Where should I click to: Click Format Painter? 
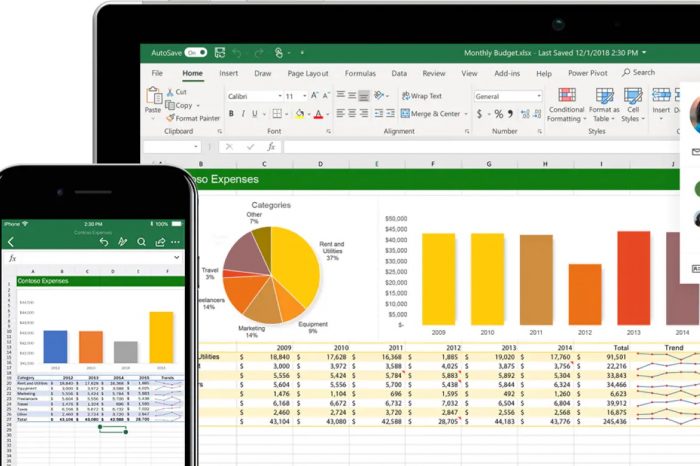(193, 118)
